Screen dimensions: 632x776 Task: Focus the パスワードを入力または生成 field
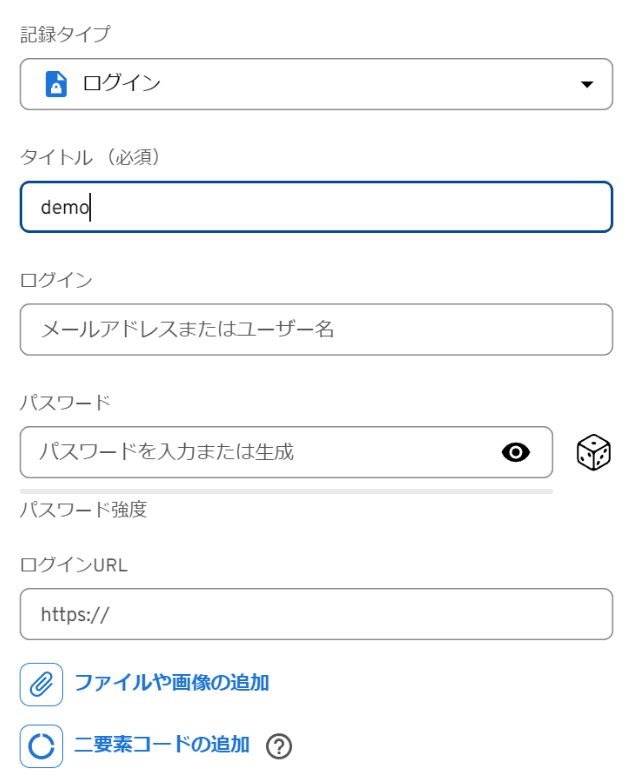coord(286,452)
